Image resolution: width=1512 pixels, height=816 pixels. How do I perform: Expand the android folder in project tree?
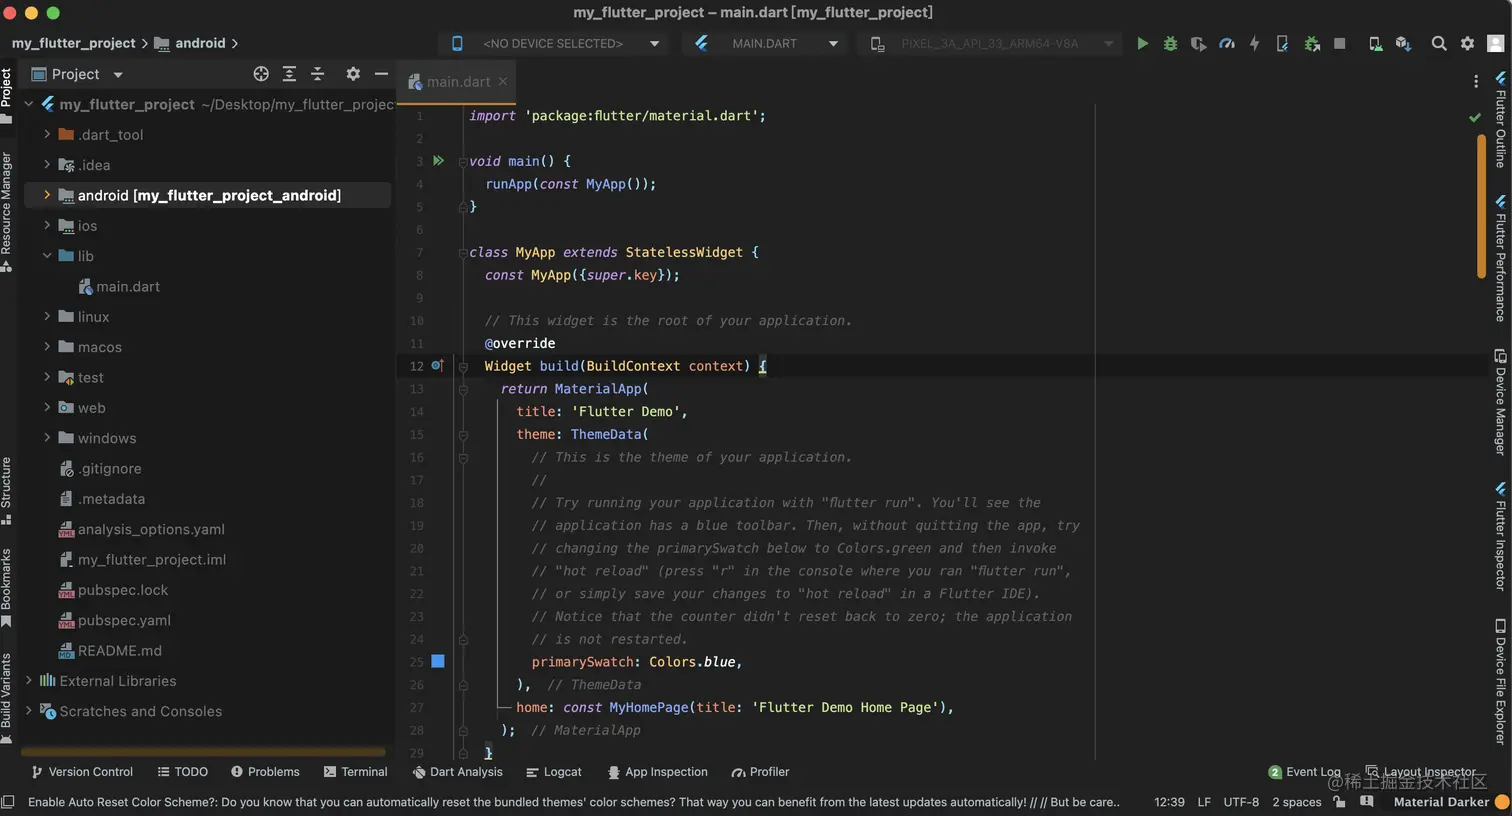(x=47, y=196)
